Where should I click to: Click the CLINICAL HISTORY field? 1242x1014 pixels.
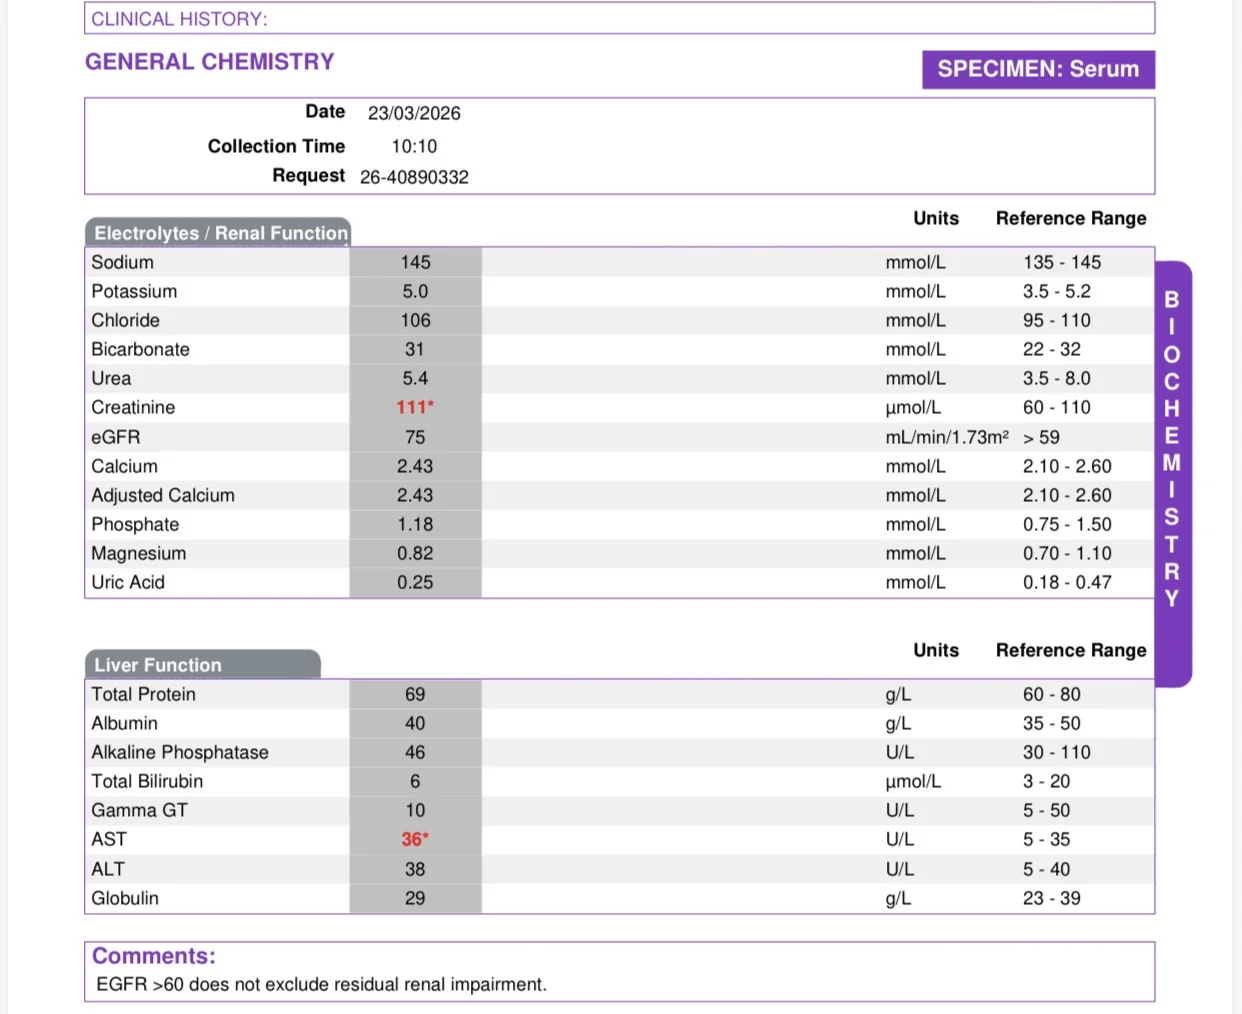click(620, 18)
